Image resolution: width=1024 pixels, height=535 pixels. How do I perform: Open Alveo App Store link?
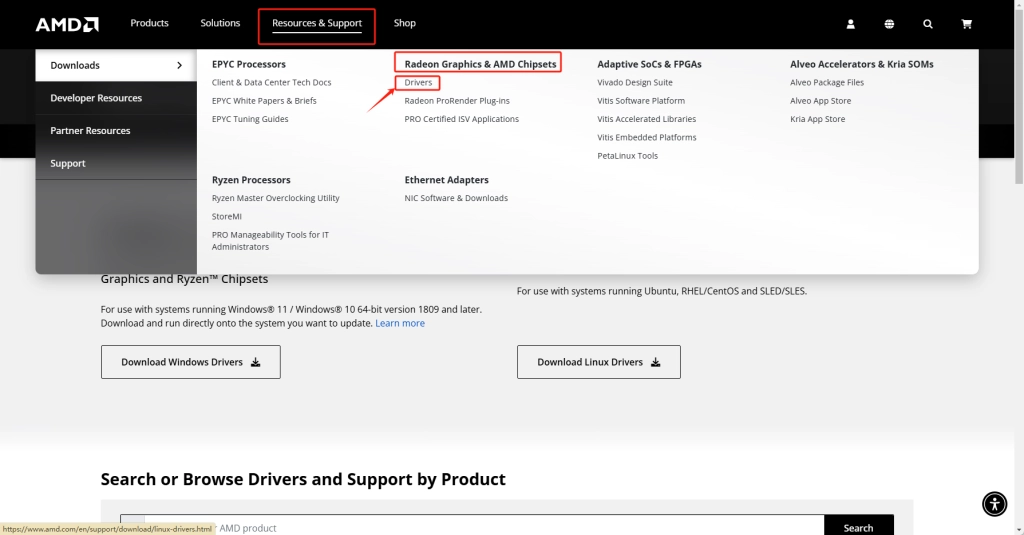820,101
